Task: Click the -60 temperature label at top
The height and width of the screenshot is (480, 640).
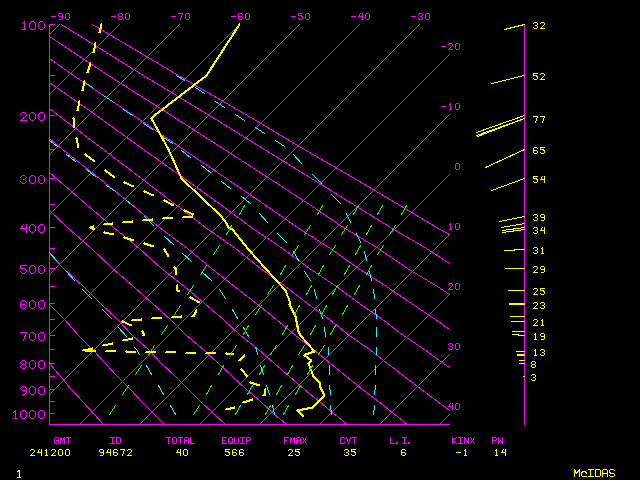Action: 240,17
